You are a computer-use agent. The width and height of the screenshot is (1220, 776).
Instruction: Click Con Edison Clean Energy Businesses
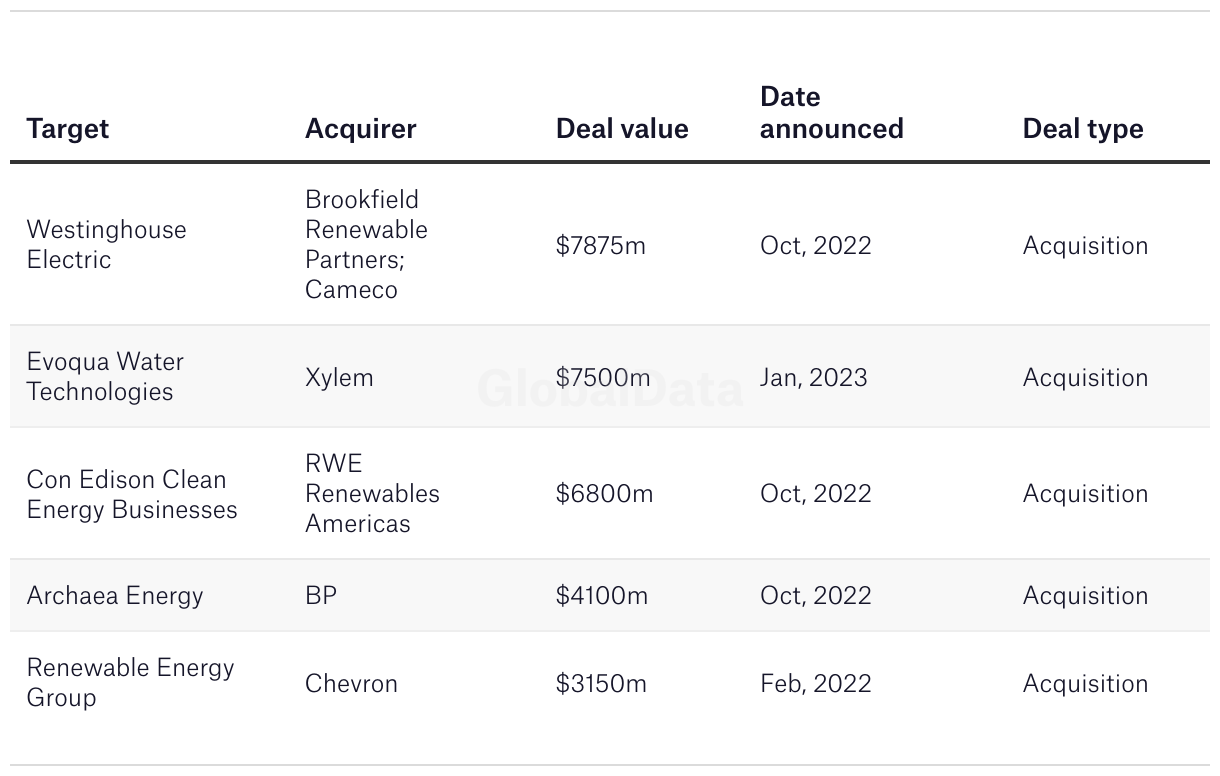tap(132, 494)
